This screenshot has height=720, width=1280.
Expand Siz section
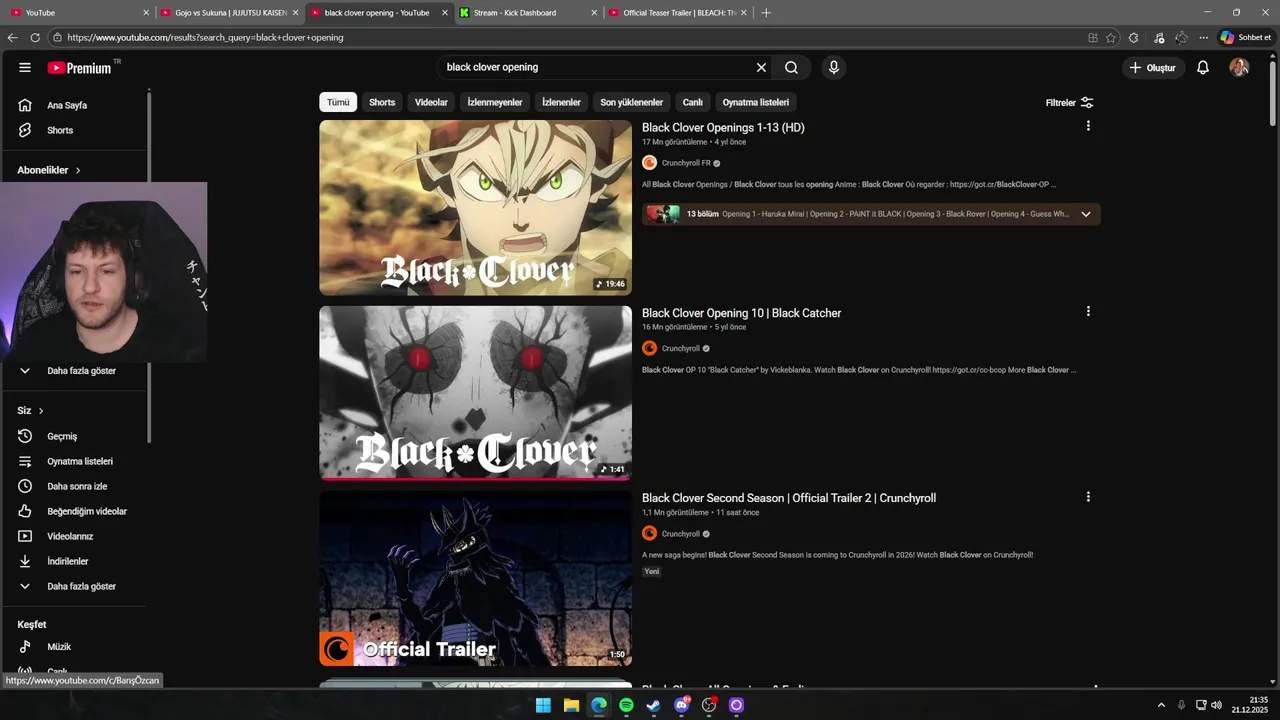pos(30,410)
